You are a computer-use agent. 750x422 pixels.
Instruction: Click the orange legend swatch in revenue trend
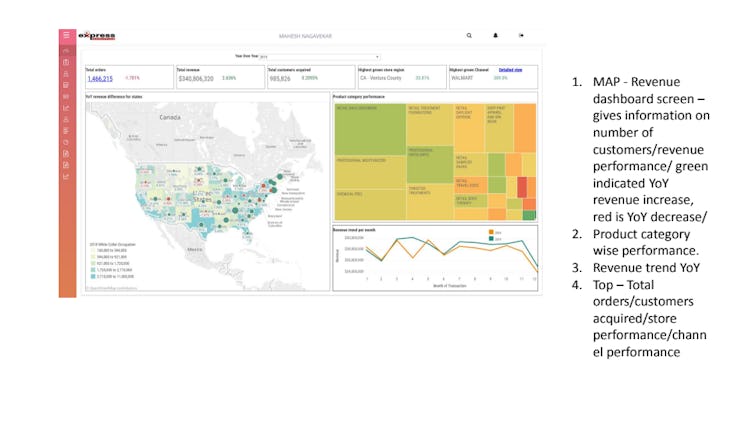tap(491, 232)
